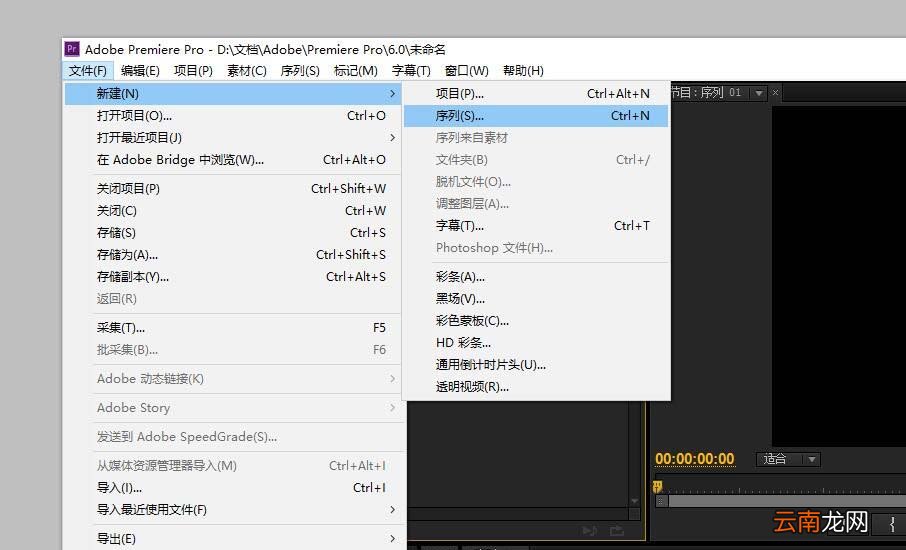Expand the 导出(E) submenu
This screenshot has height=550, width=906.
pyautogui.click(x=231, y=538)
